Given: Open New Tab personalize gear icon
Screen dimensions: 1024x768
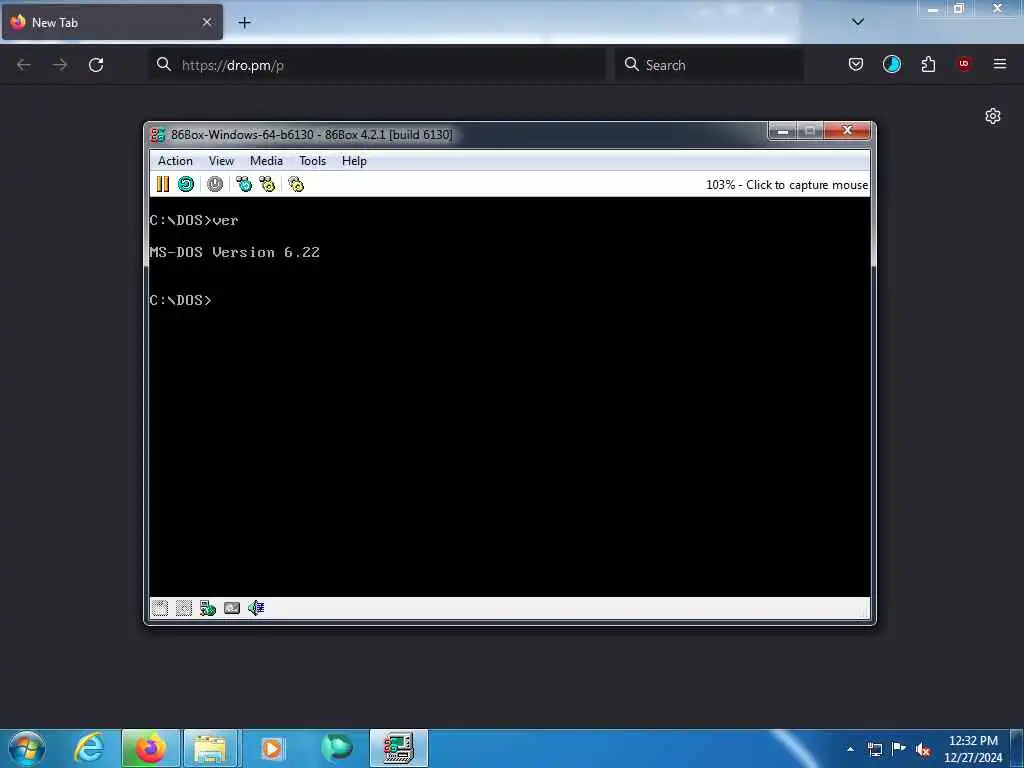Looking at the screenshot, I should pyautogui.click(x=993, y=116).
